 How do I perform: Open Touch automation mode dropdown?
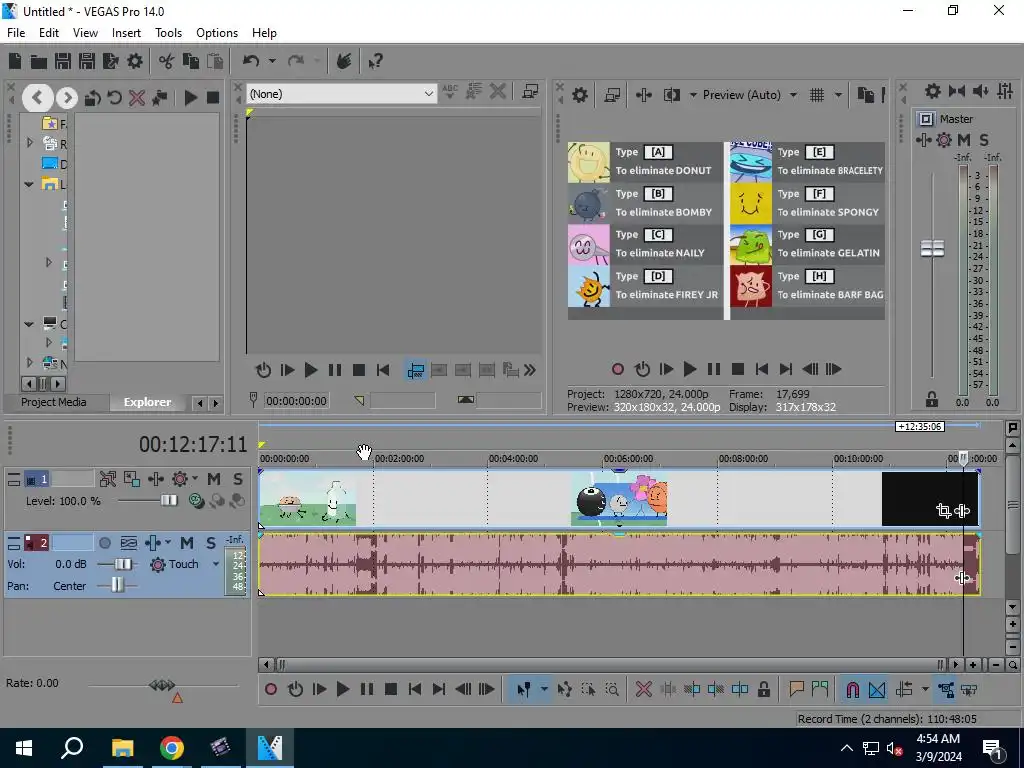[216, 564]
